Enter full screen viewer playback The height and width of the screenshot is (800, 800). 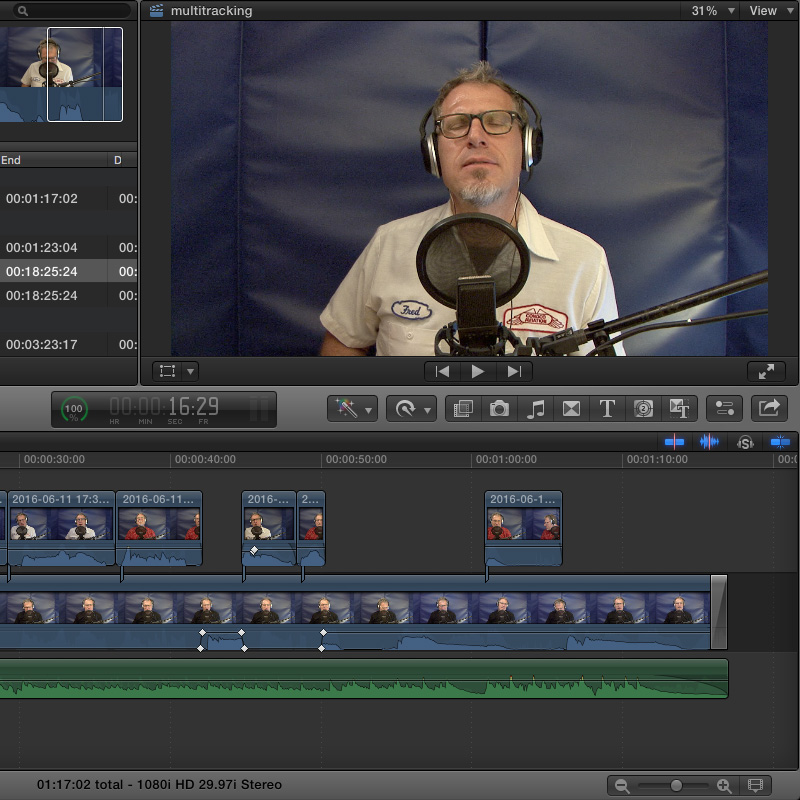[x=767, y=371]
